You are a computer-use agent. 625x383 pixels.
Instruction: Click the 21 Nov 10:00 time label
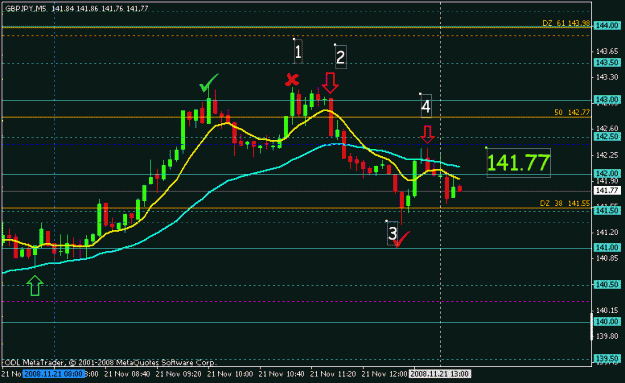pyautogui.click(x=230, y=374)
